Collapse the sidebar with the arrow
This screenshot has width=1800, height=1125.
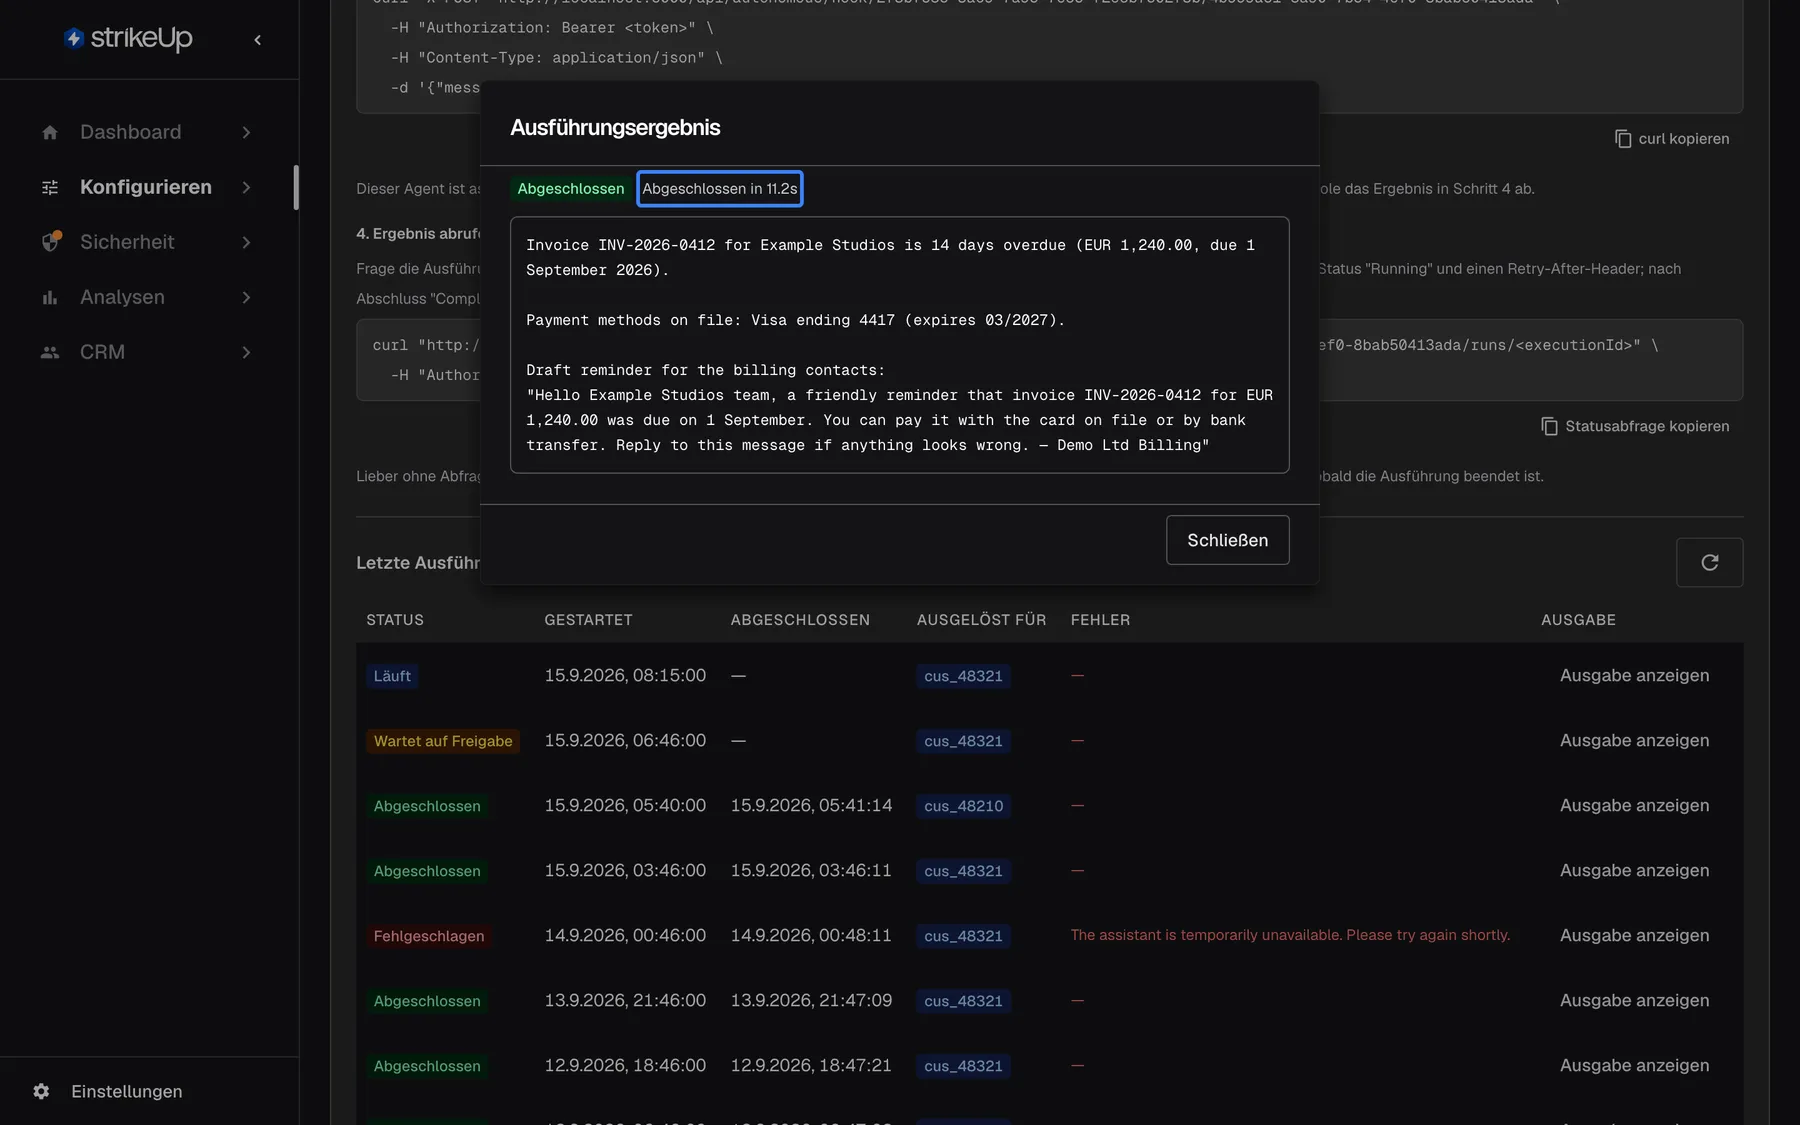[258, 40]
